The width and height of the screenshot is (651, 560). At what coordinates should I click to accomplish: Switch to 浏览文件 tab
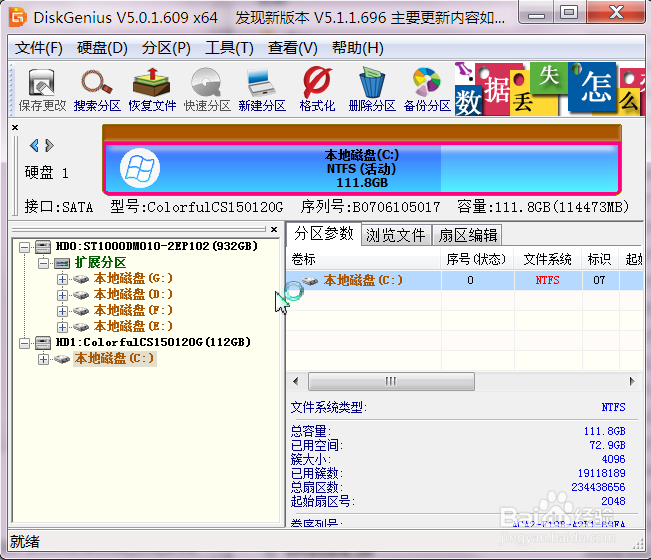tap(396, 235)
